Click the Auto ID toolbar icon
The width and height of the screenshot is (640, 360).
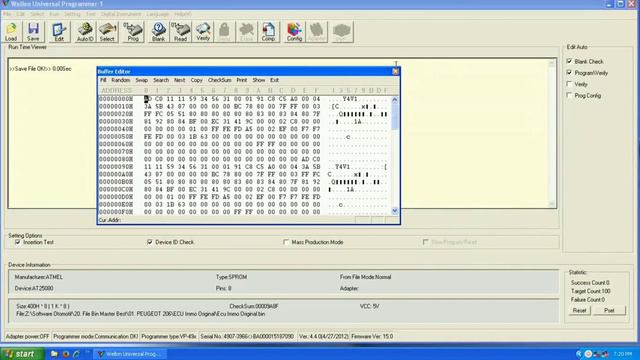(x=85, y=32)
